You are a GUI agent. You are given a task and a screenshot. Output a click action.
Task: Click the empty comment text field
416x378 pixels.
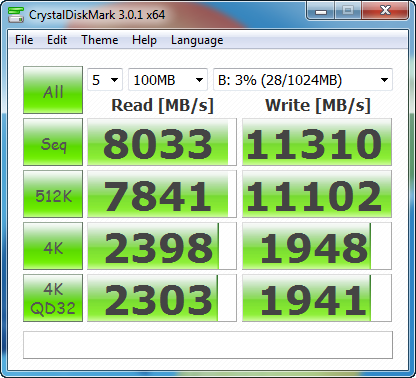point(208,345)
